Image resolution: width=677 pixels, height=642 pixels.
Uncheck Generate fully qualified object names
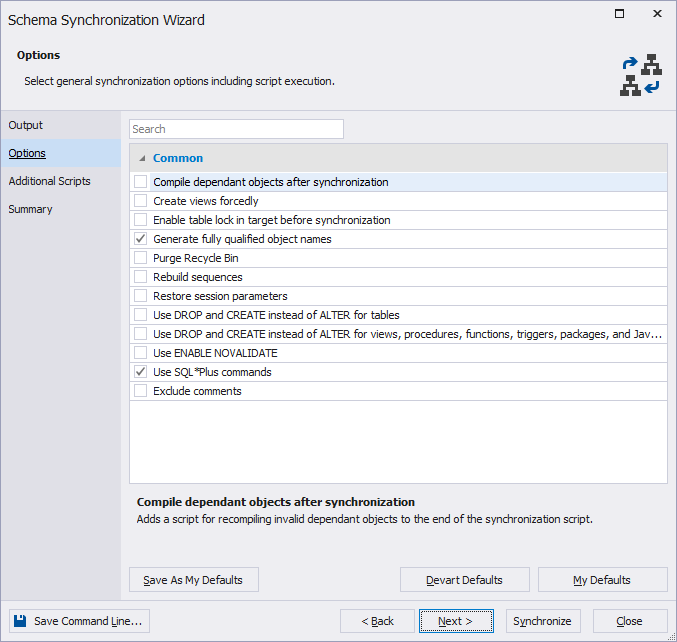140,239
